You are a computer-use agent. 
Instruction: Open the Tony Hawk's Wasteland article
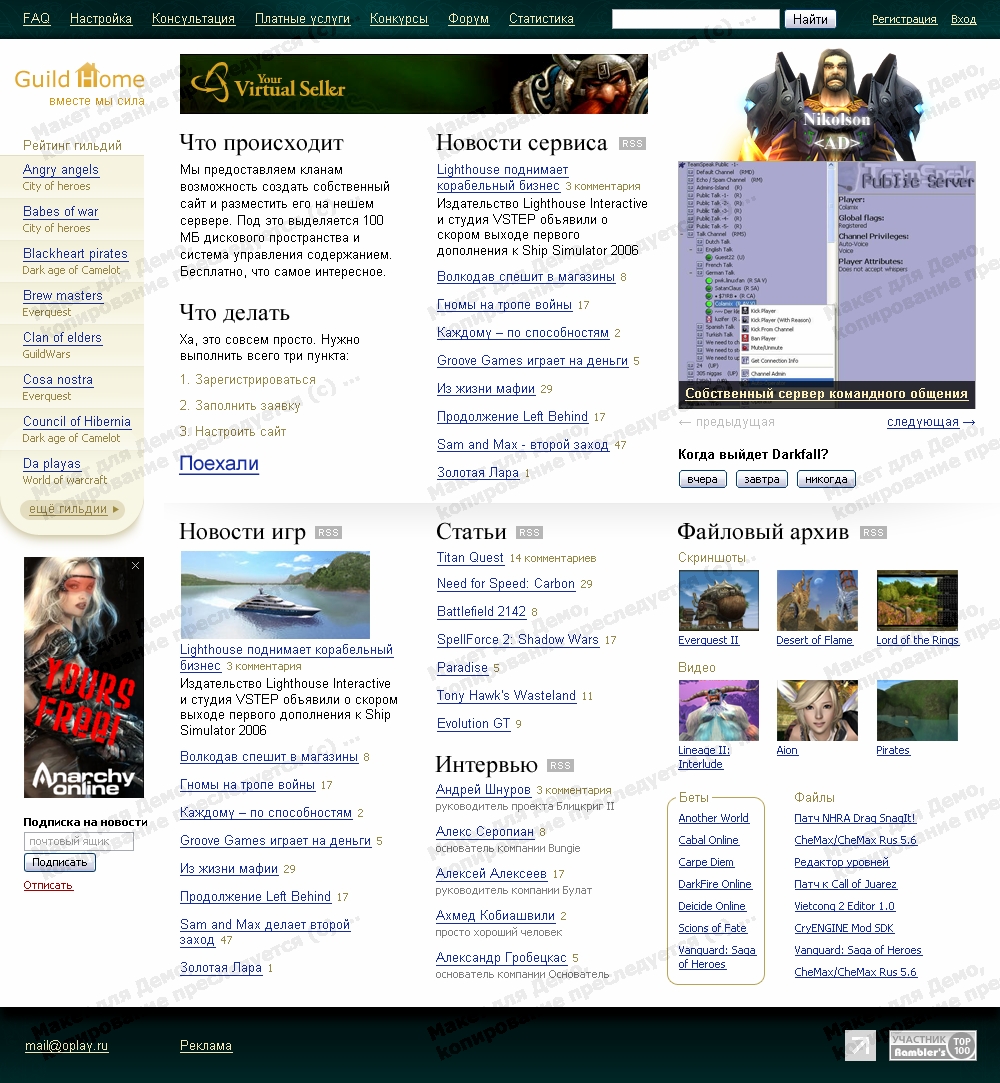click(506, 696)
